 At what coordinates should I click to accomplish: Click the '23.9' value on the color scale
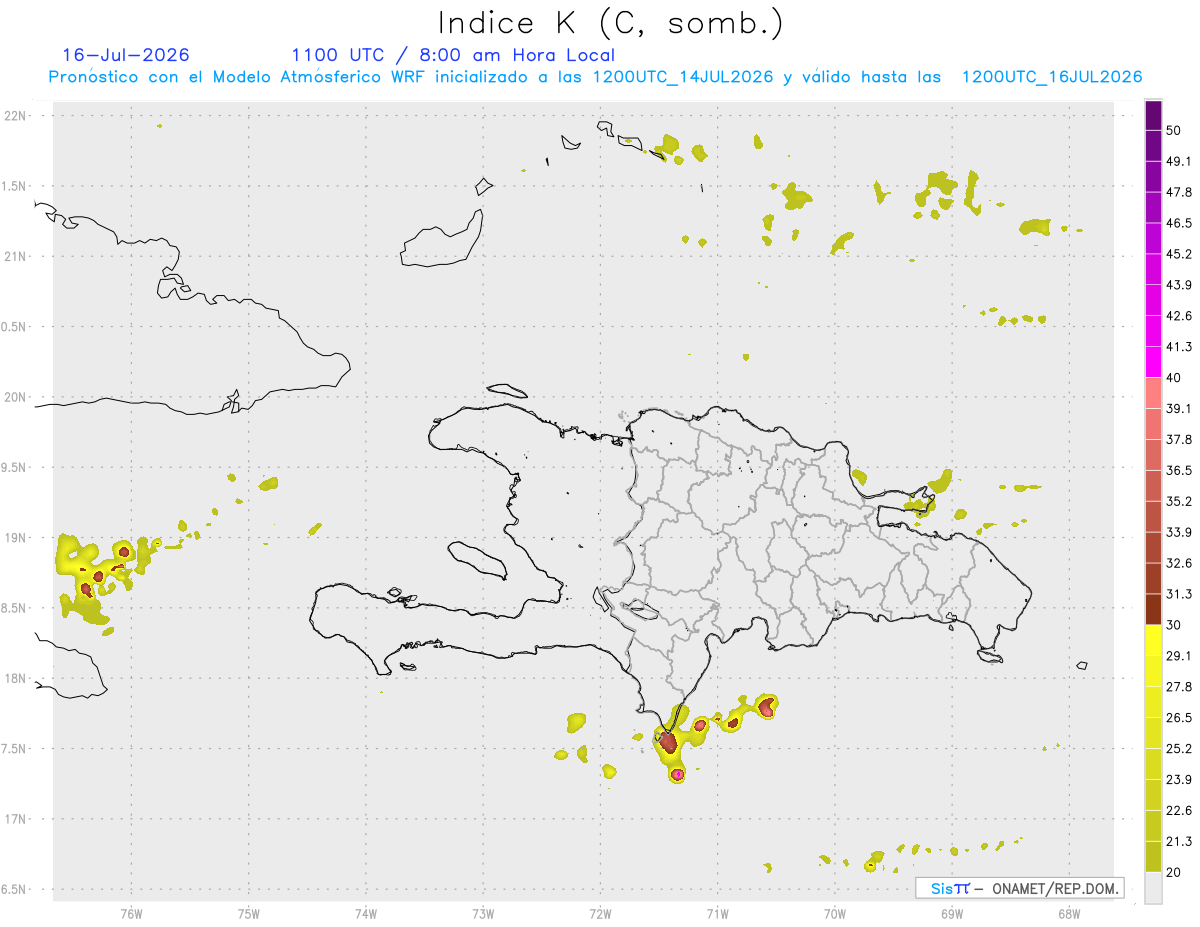[1179, 779]
